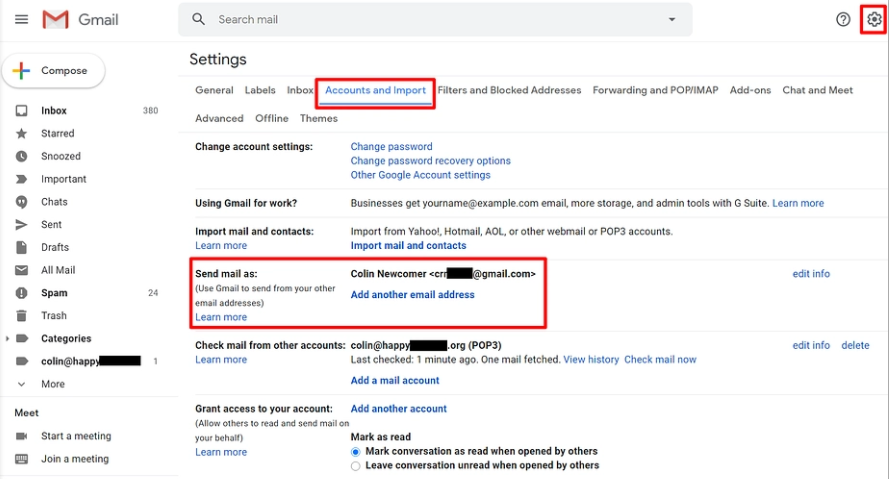
Task: Open the Spam folder
Action: point(54,293)
